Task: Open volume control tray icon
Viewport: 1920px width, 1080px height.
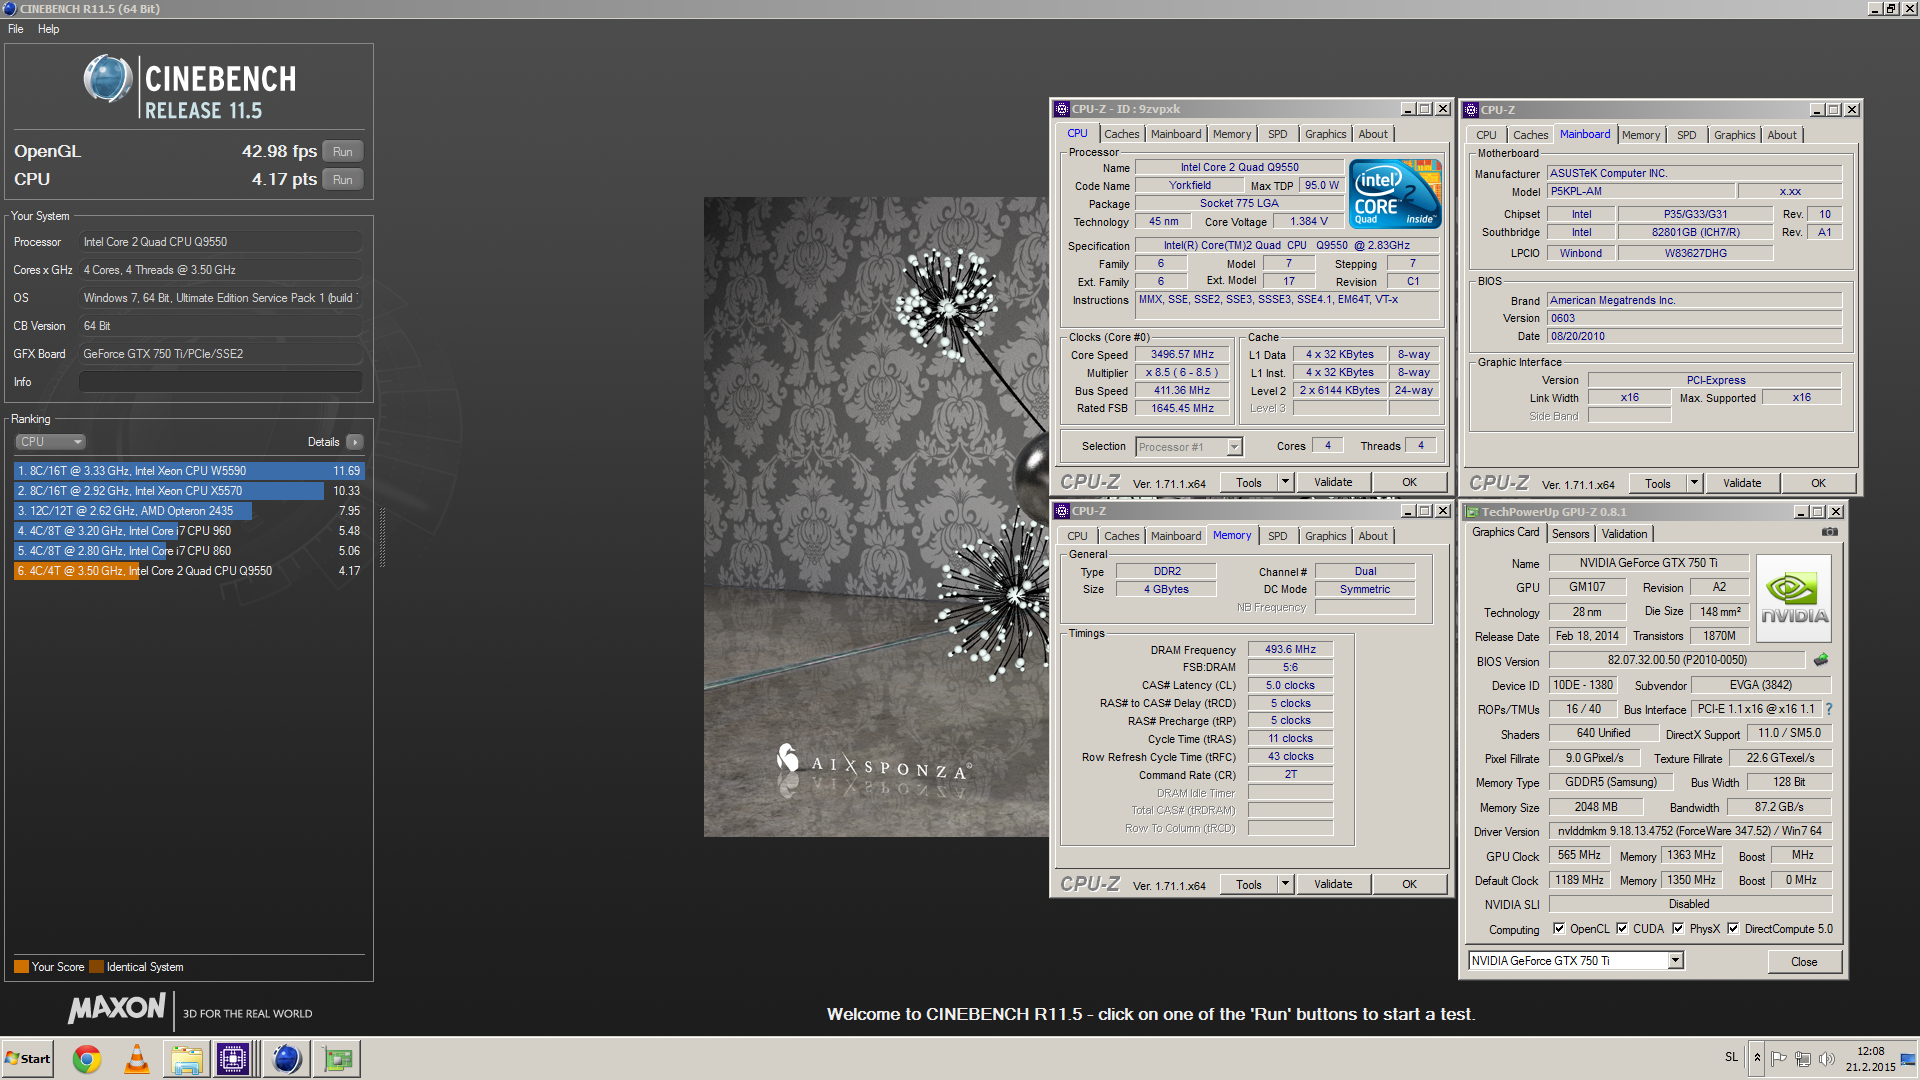Action: tap(1827, 1059)
